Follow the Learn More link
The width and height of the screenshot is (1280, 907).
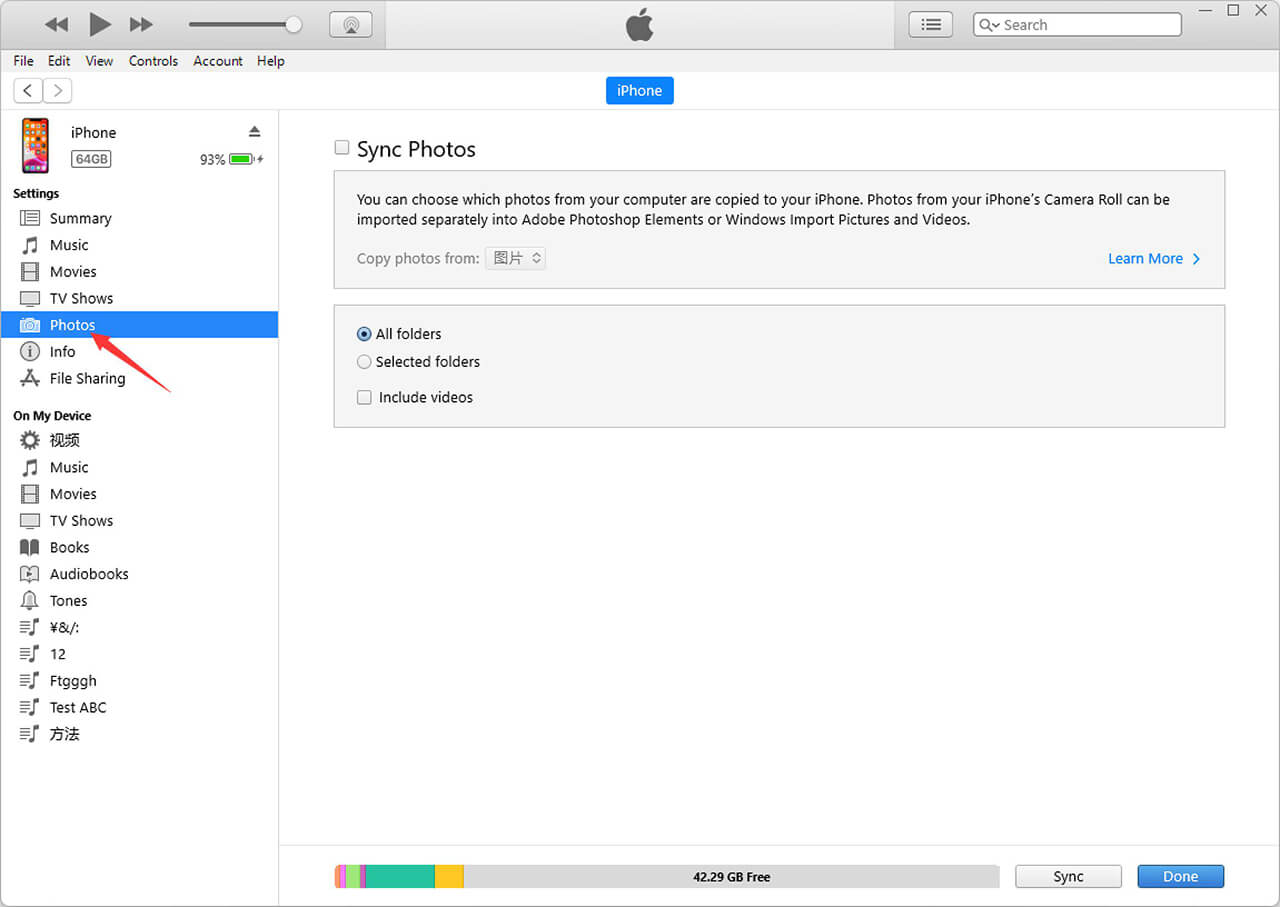(x=1154, y=258)
